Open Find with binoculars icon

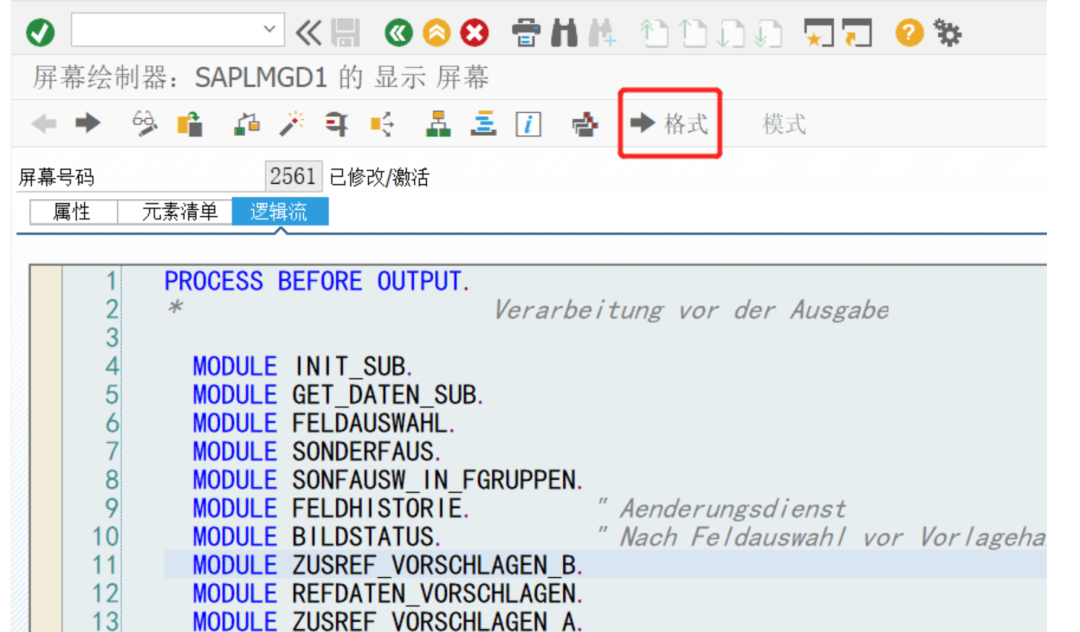pyautogui.click(x=564, y=32)
